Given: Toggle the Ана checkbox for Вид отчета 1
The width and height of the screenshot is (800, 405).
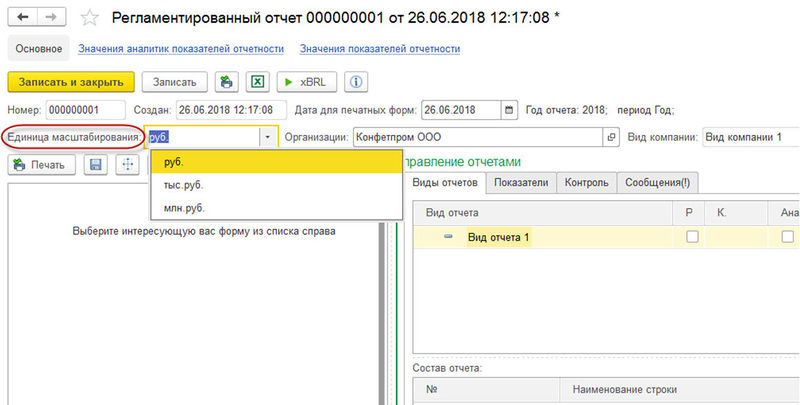Looking at the screenshot, I should (788, 237).
